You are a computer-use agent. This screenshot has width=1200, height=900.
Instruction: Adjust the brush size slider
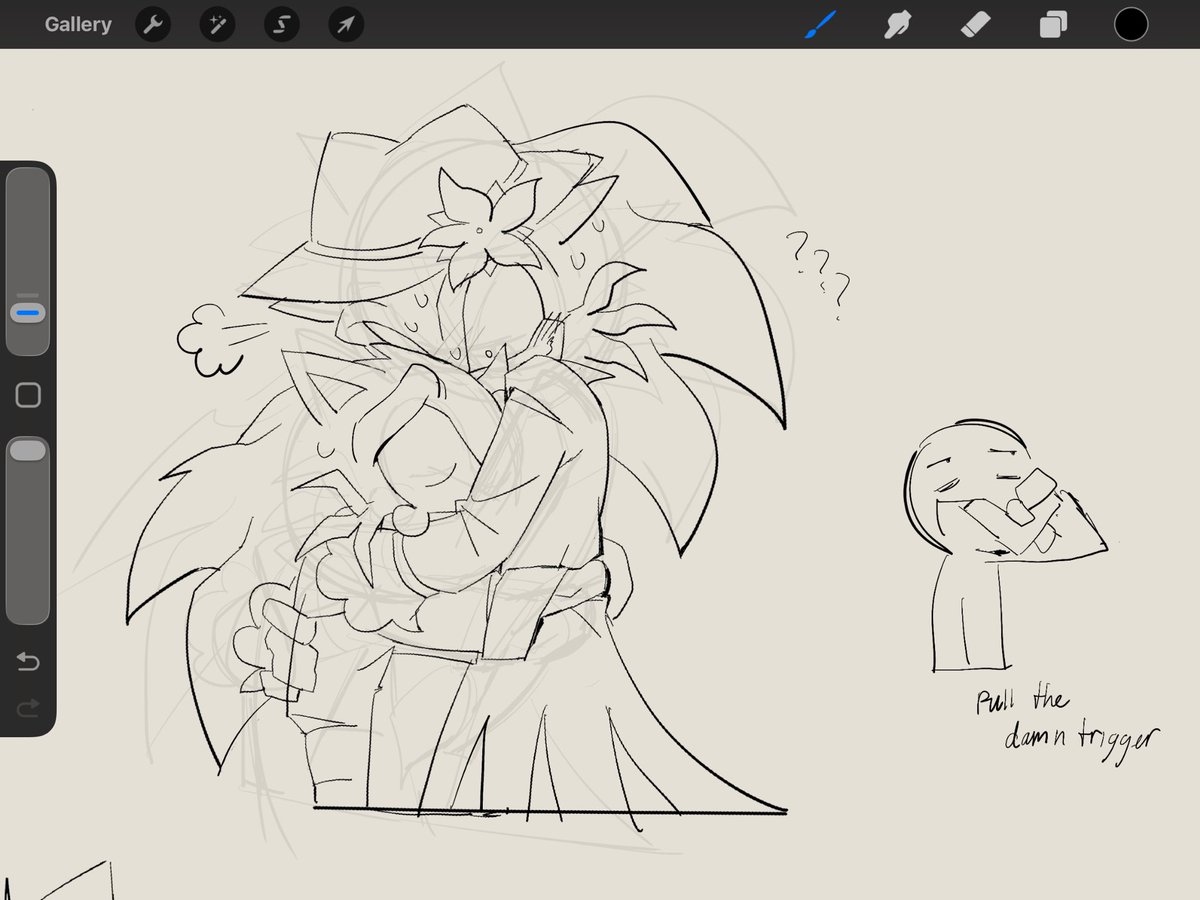click(x=28, y=262)
